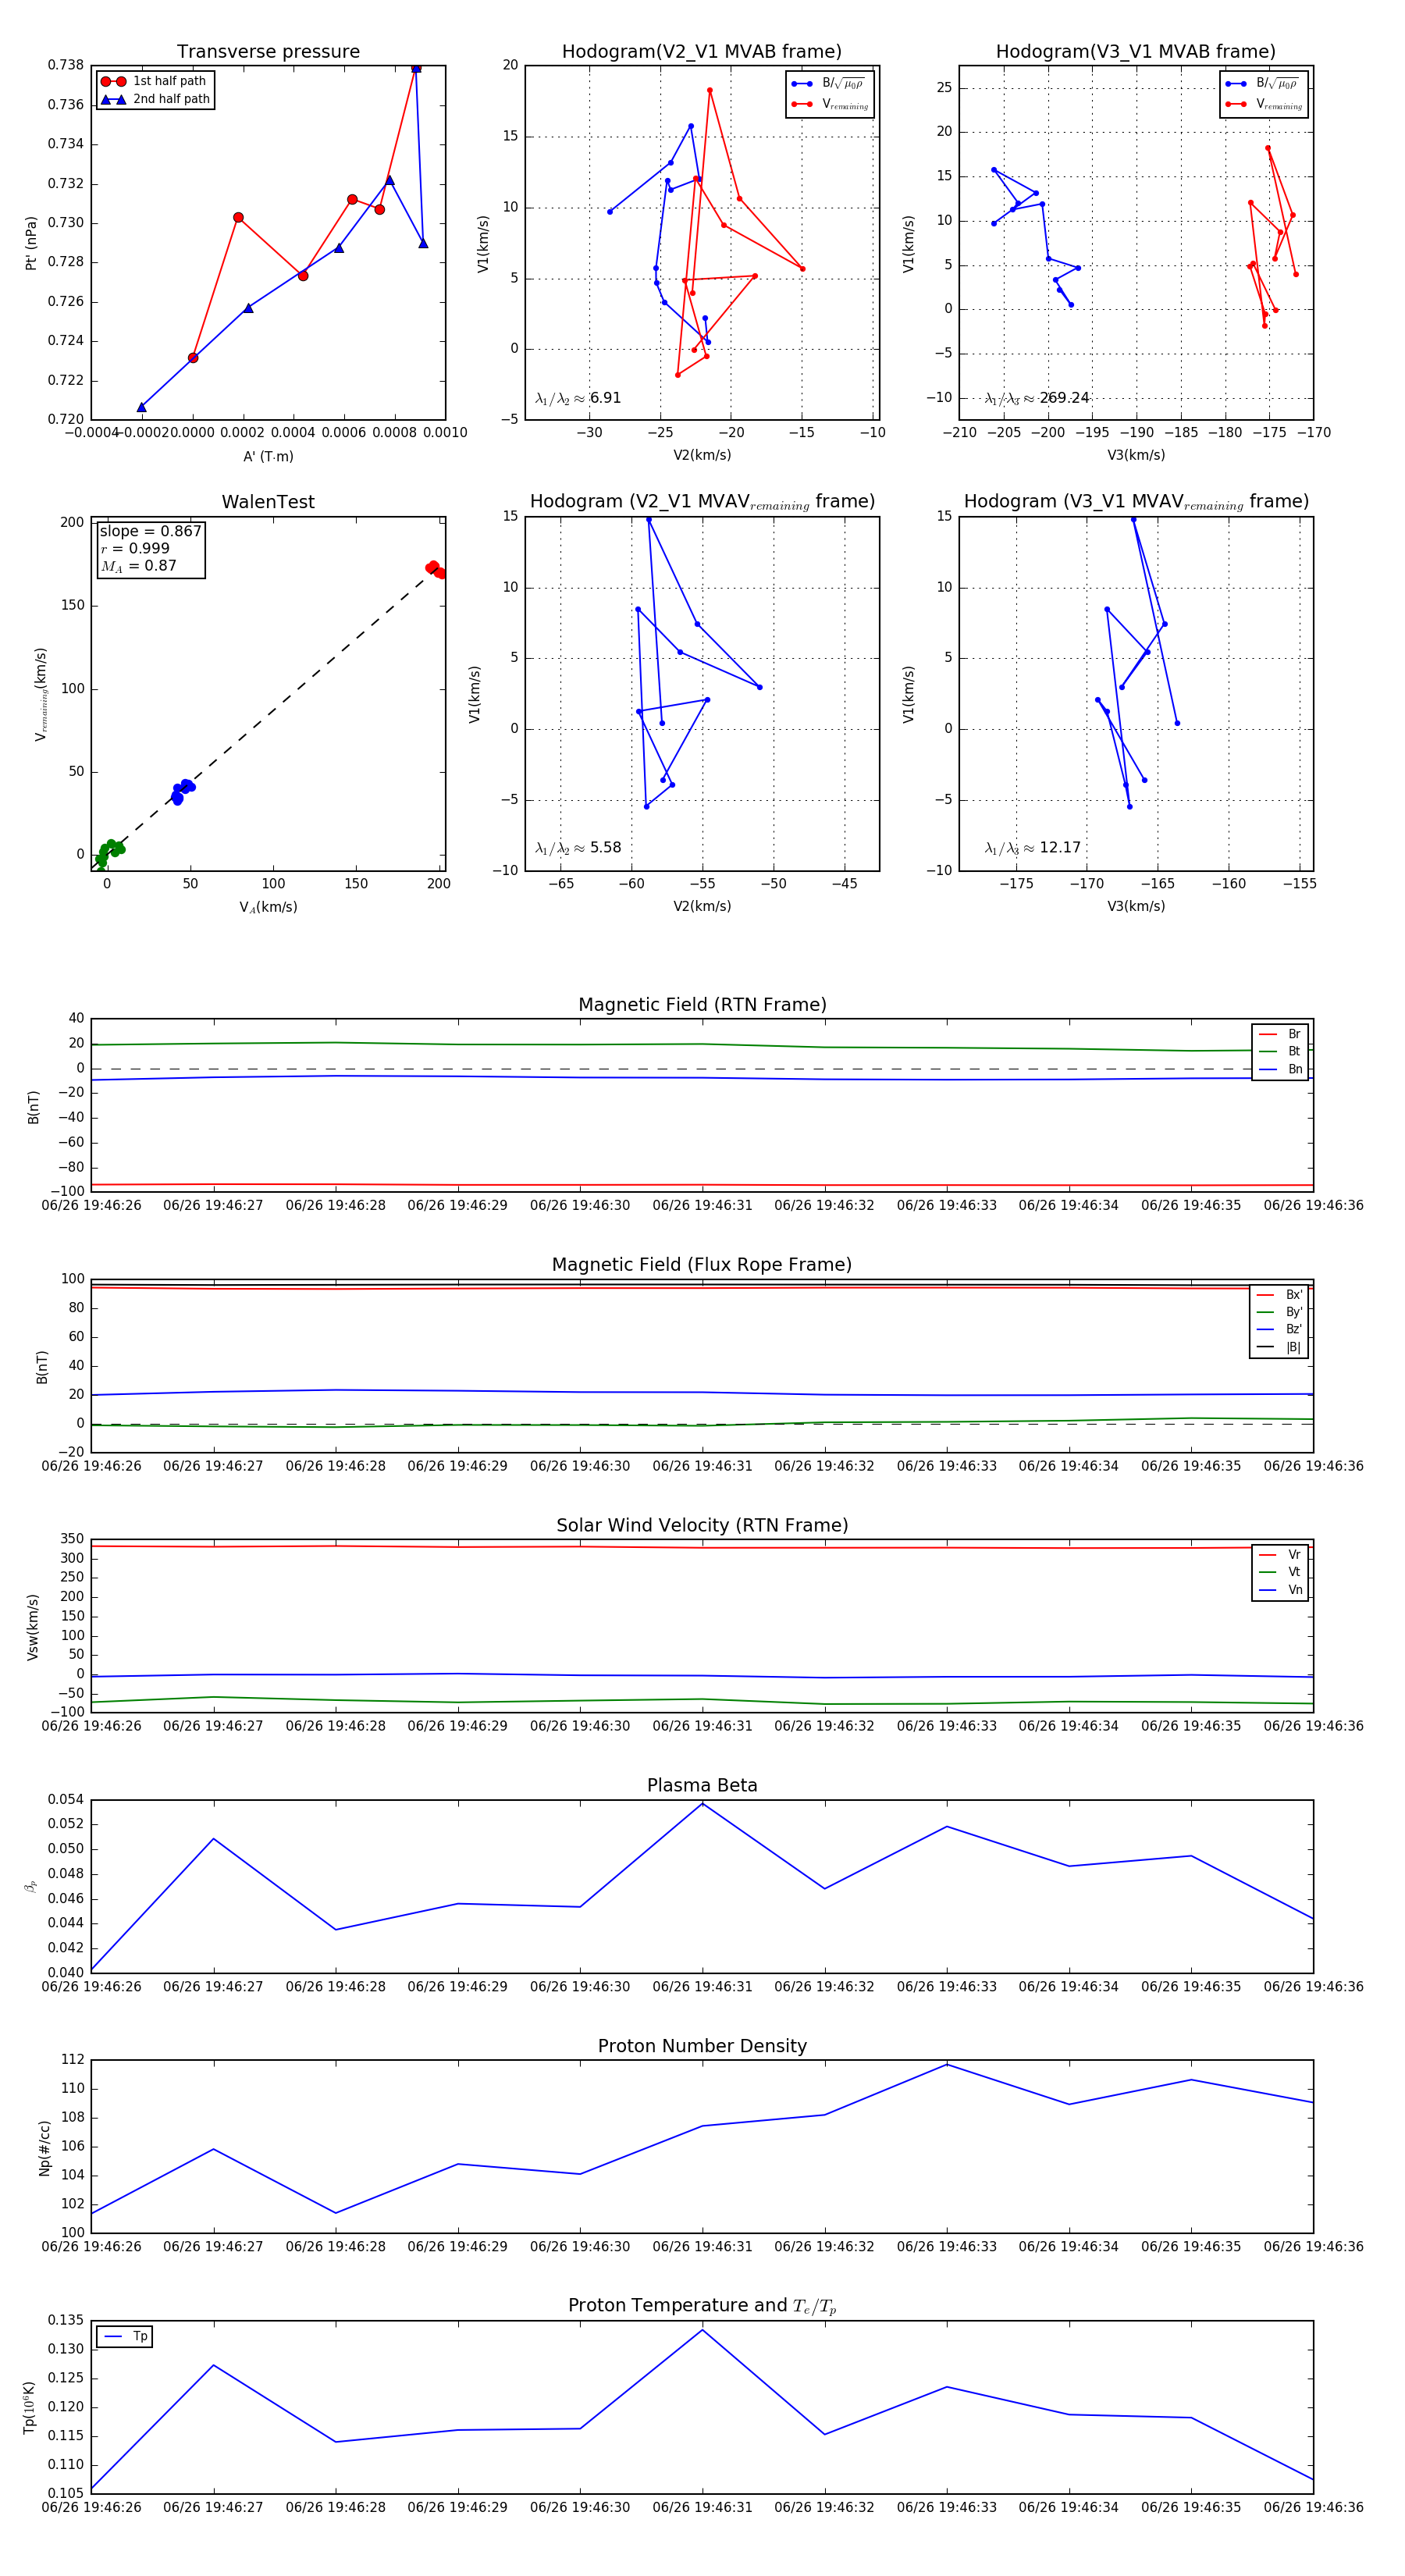Screen dimensions: 1405x2576
Task: Click the Vt legend entry in Solar Wind Velocity
Action: [1281, 1572]
